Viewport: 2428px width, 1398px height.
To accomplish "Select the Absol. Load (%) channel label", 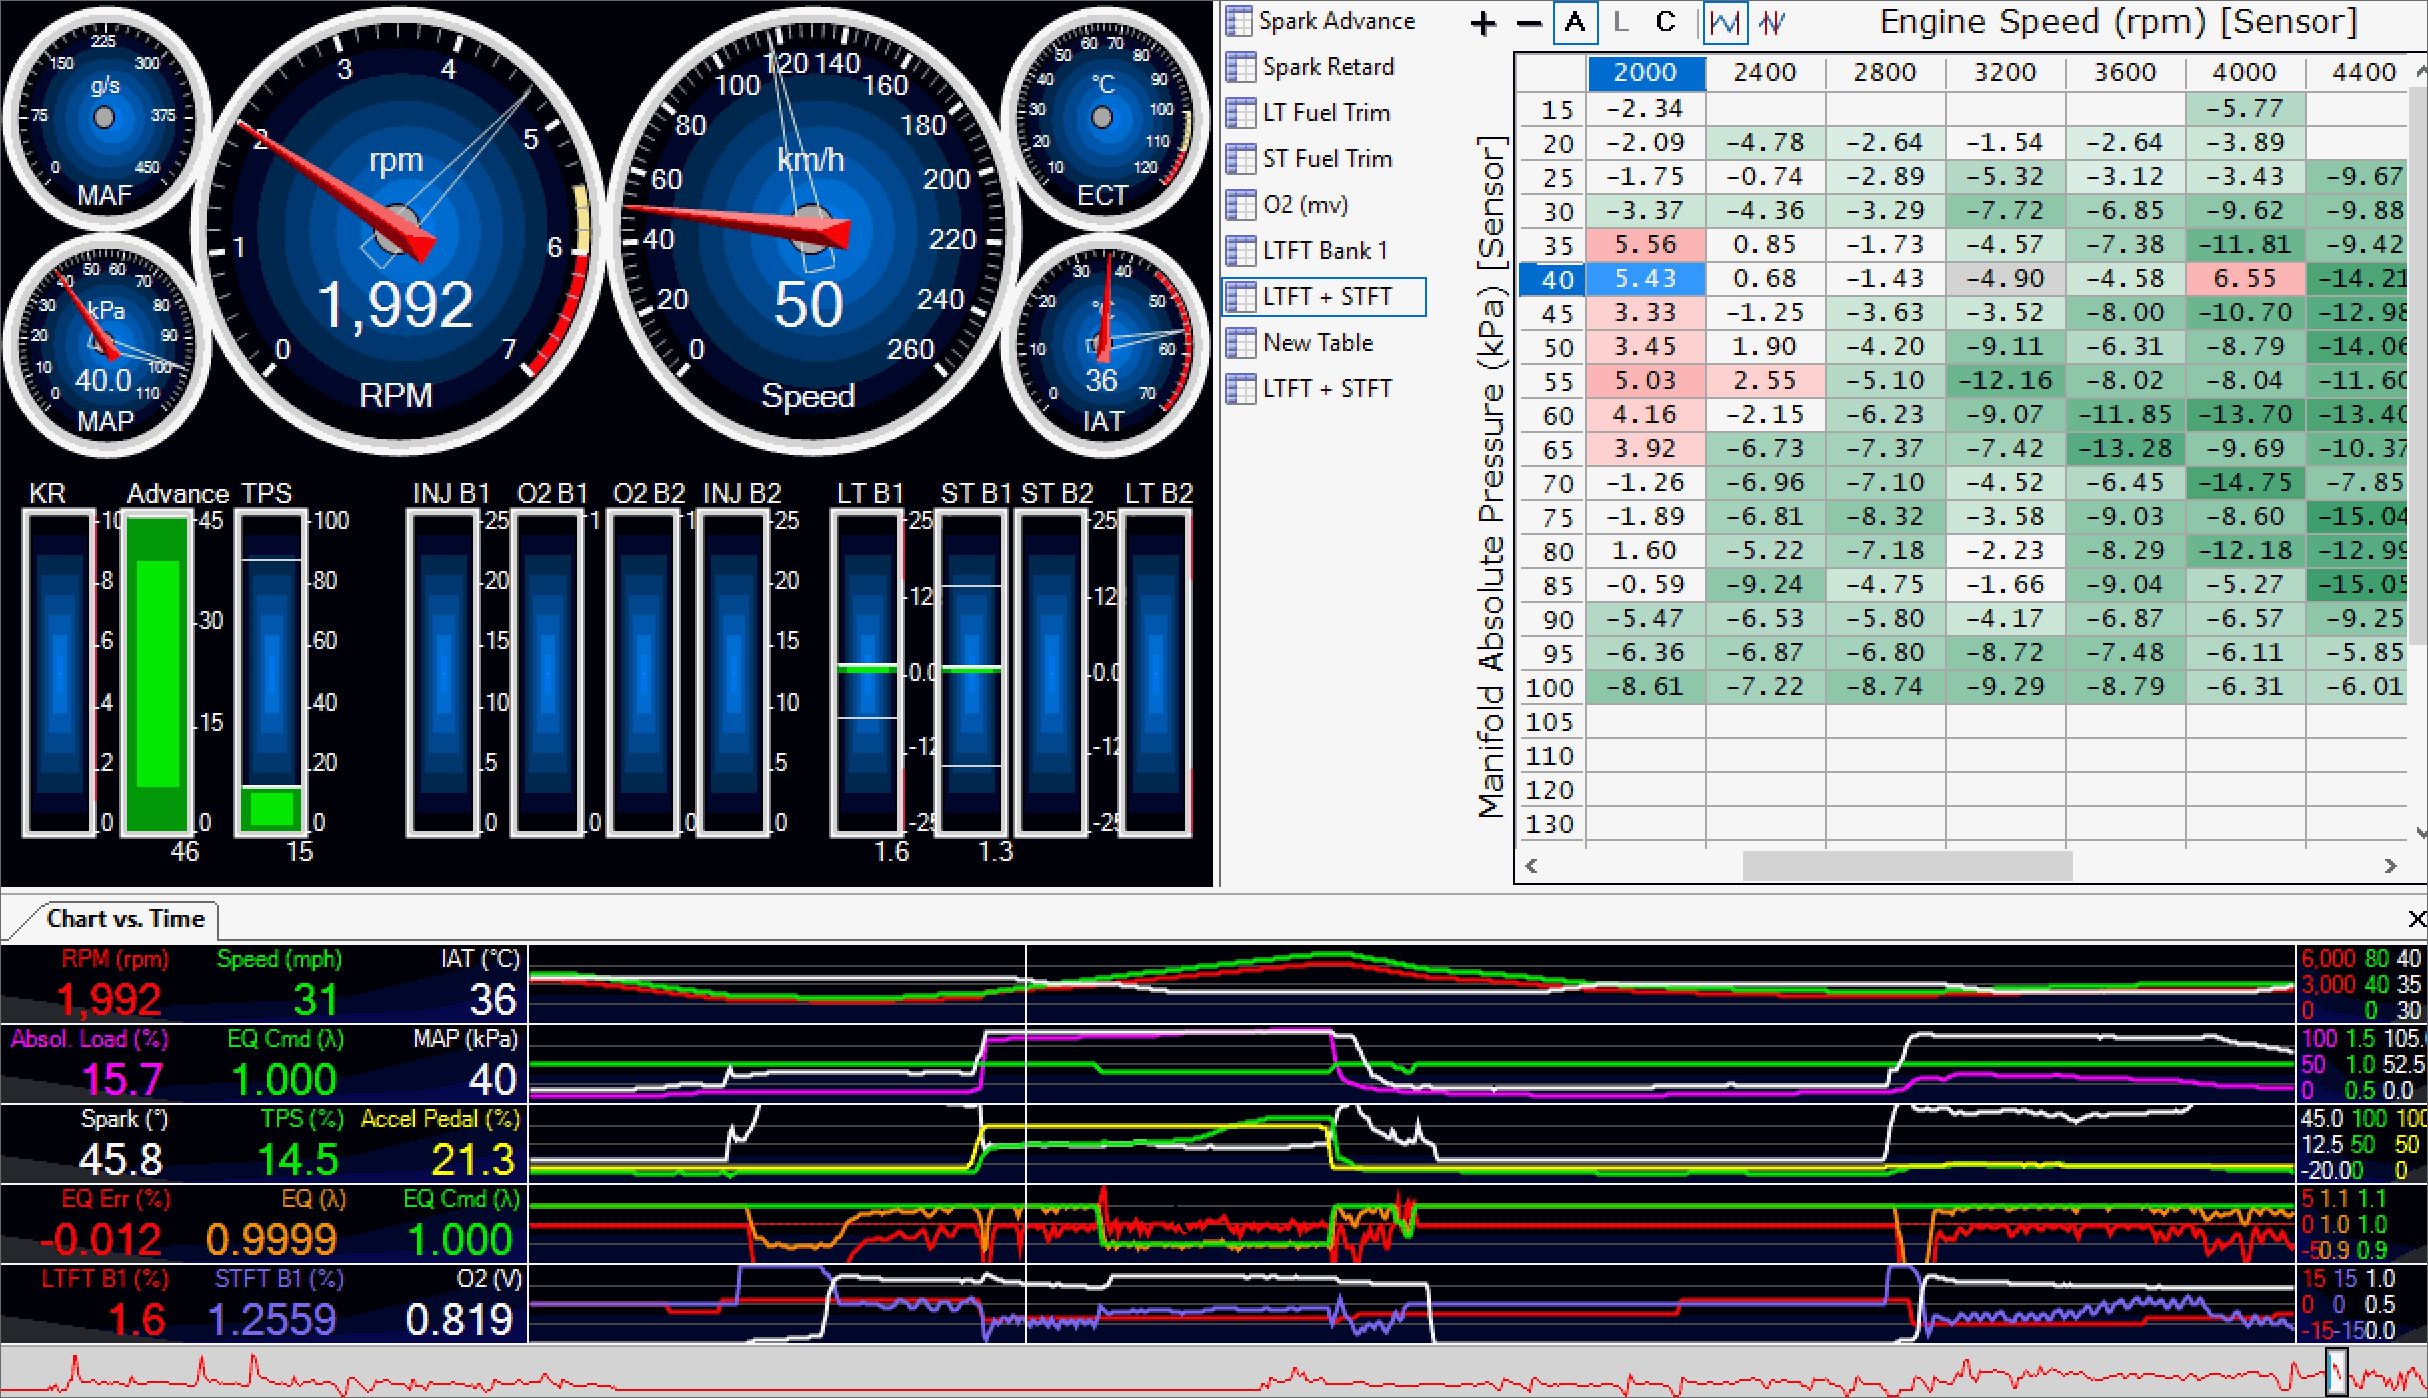I will pos(89,1040).
